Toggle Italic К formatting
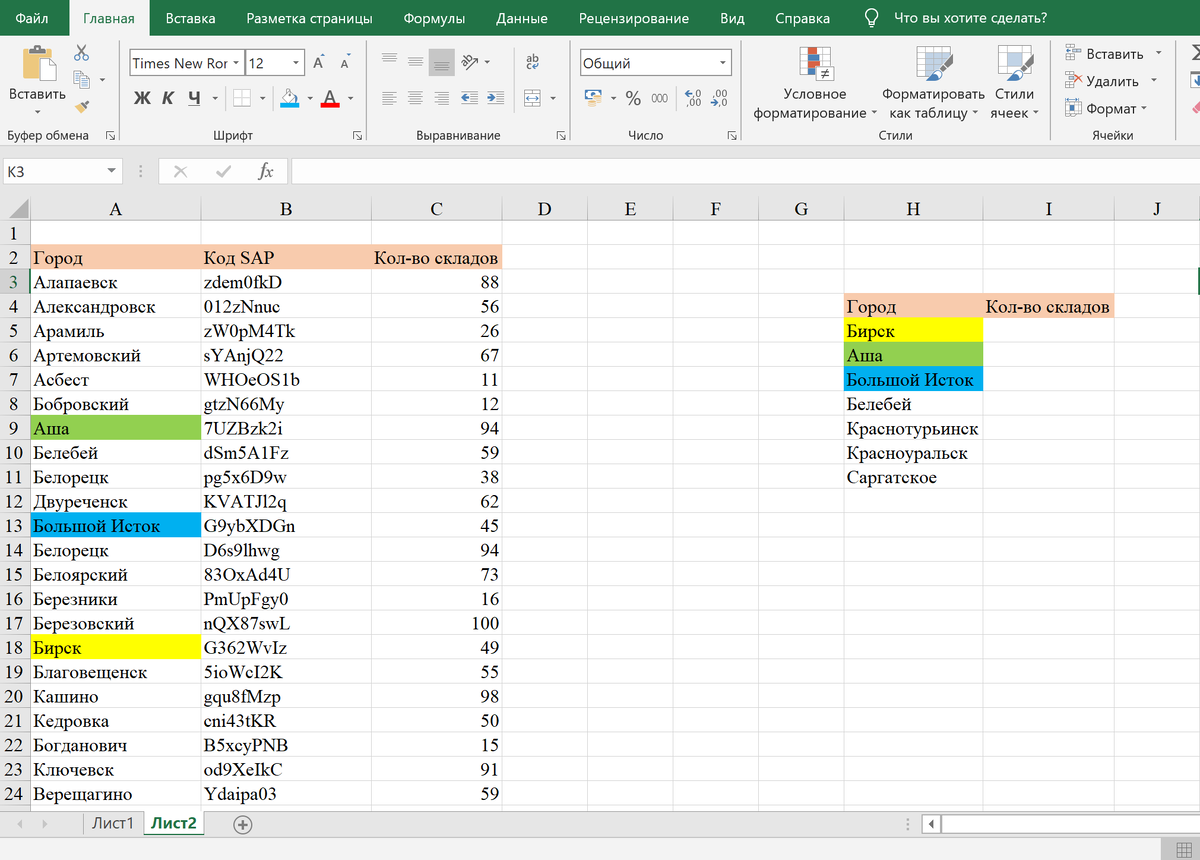Image resolution: width=1200 pixels, height=860 pixels. (168, 98)
